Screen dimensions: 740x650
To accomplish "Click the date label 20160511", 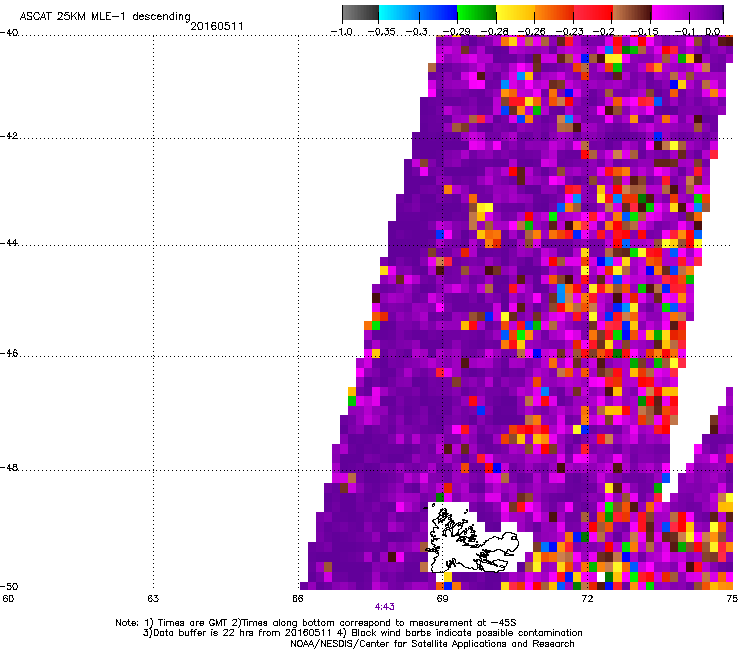I will click(x=217, y=26).
